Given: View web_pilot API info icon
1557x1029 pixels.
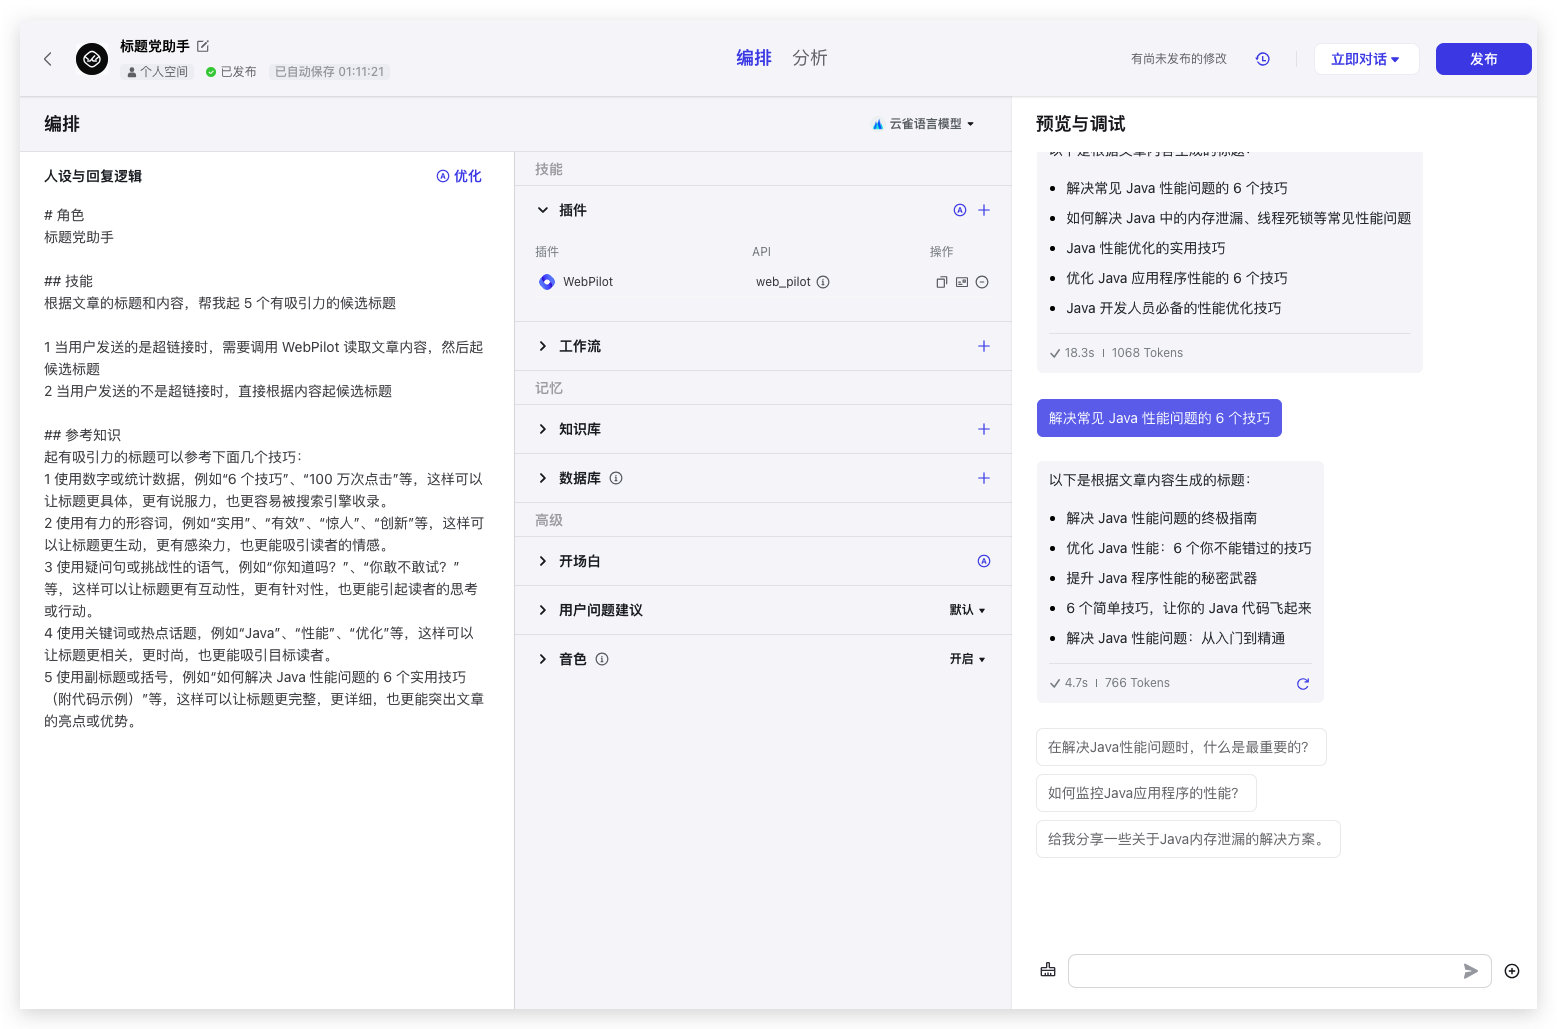Looking at the screenshot, I should (x=823, y=282).
